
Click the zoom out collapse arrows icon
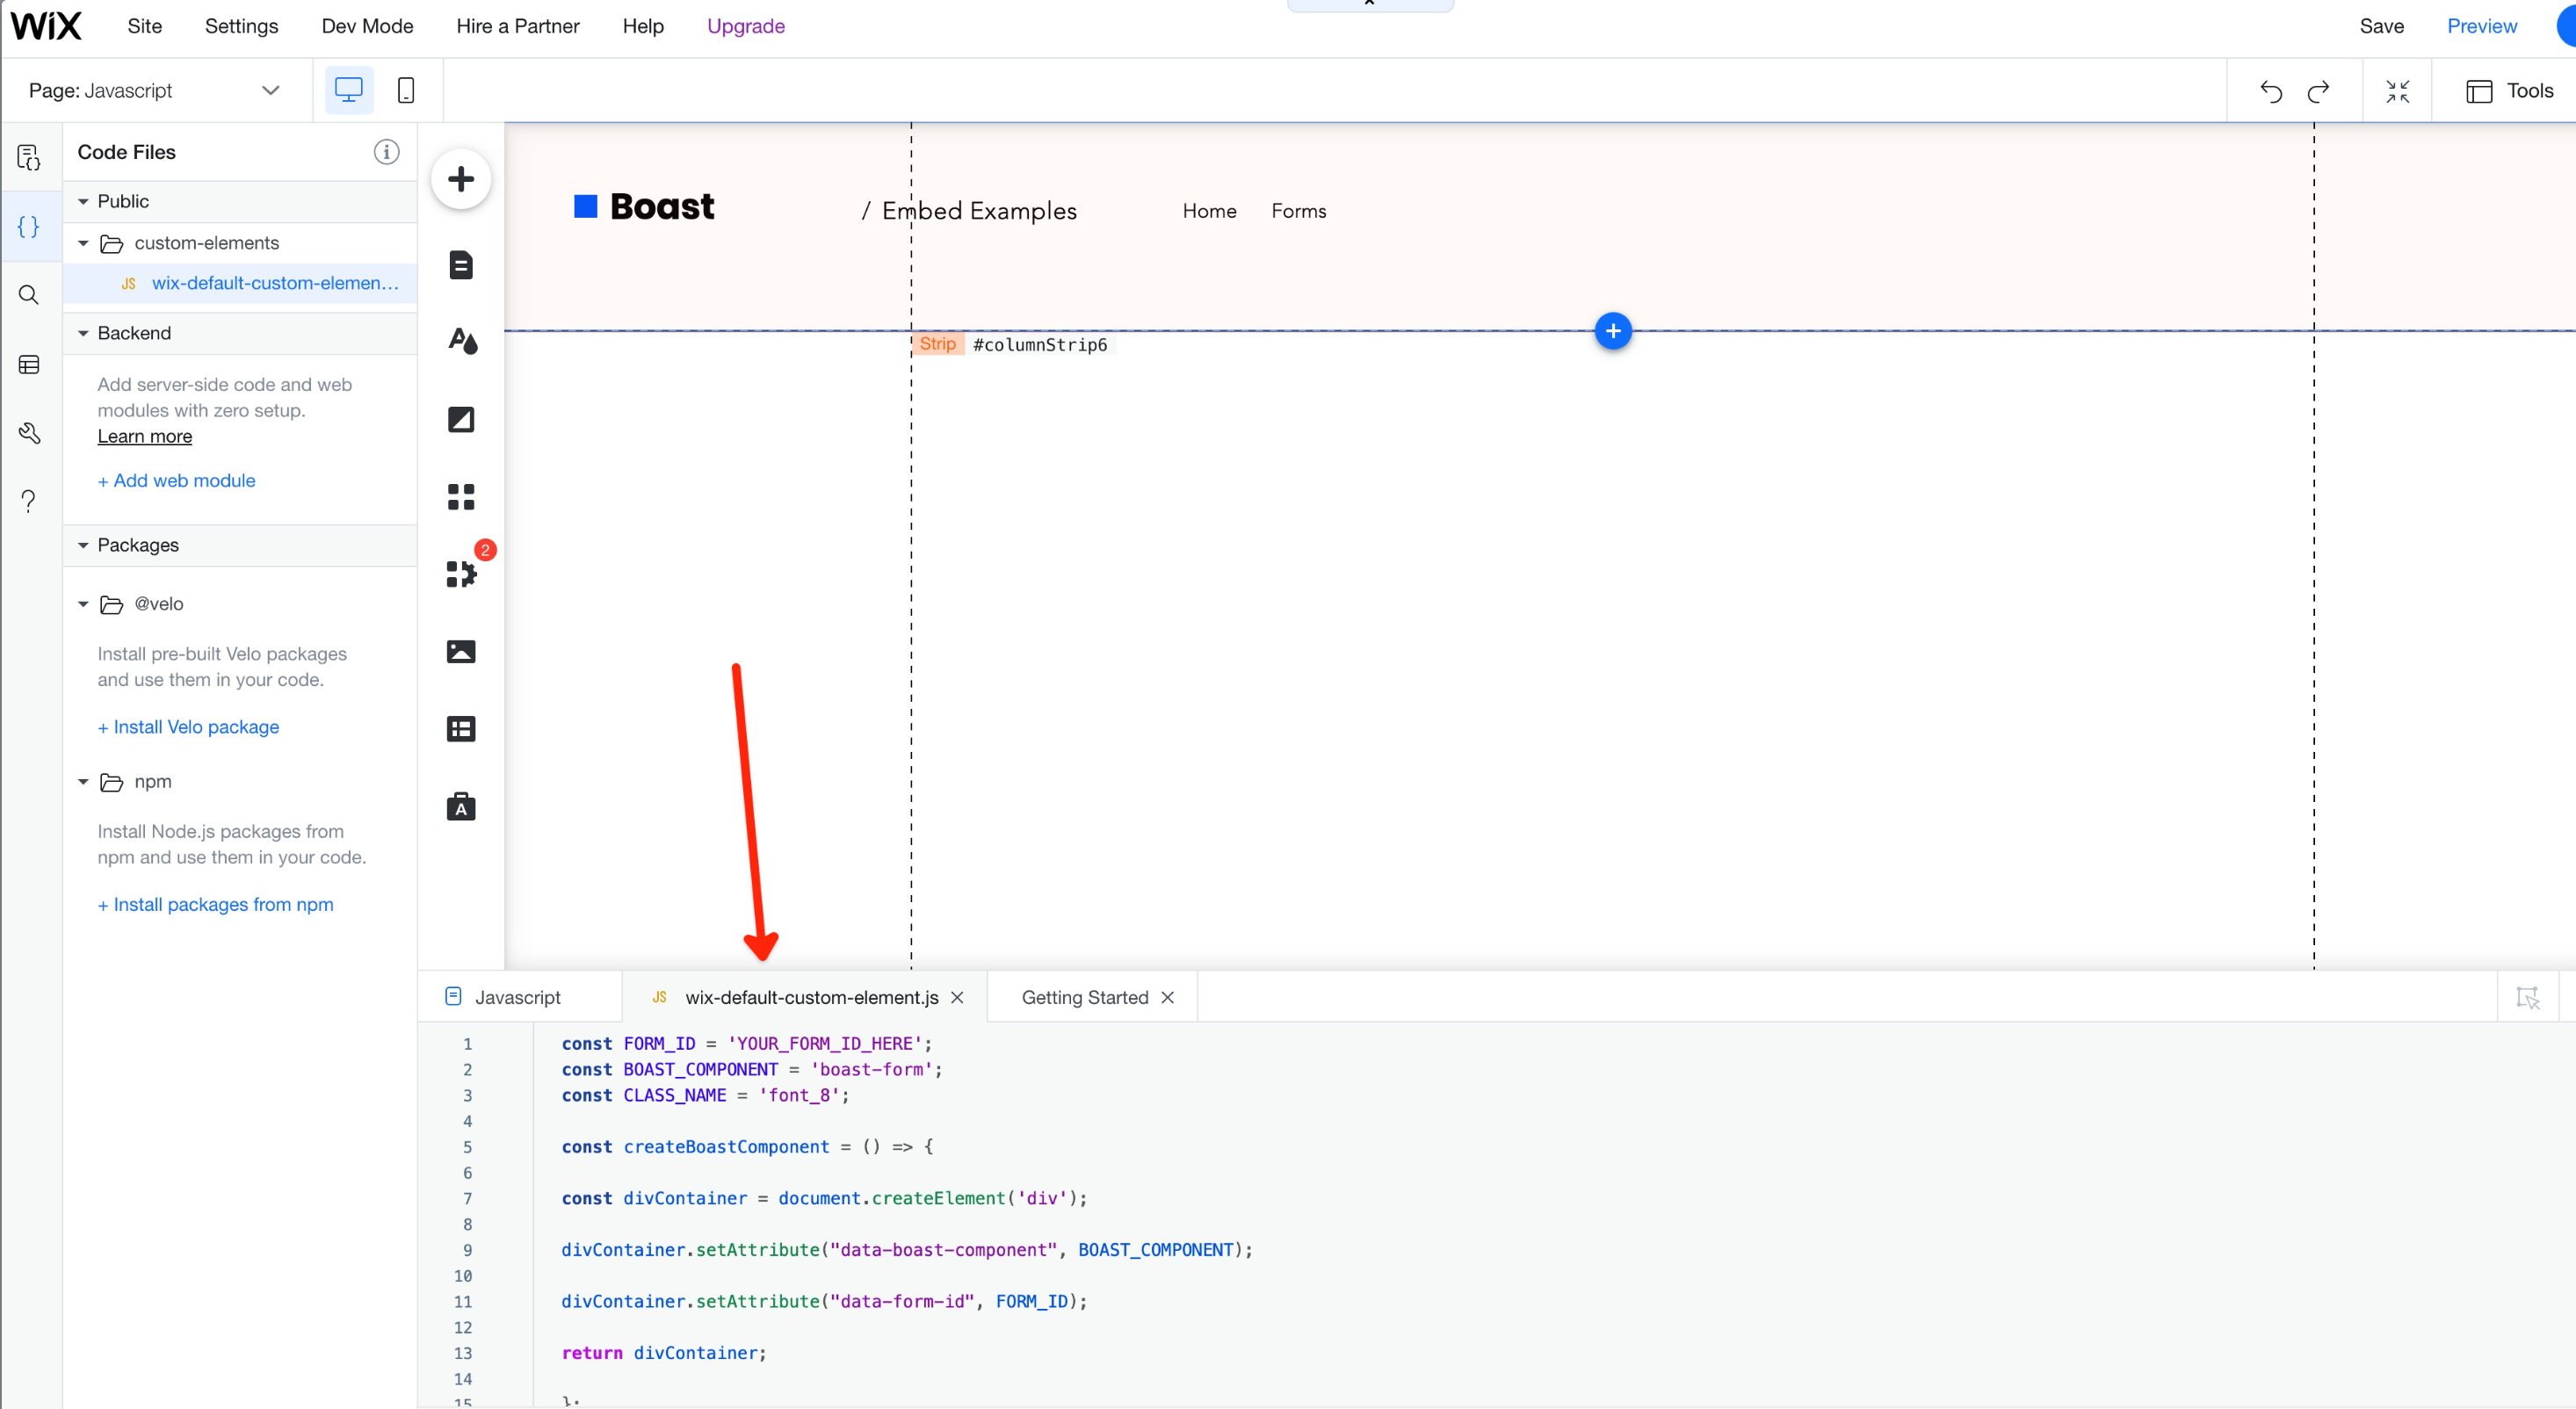coord(2397,91)
